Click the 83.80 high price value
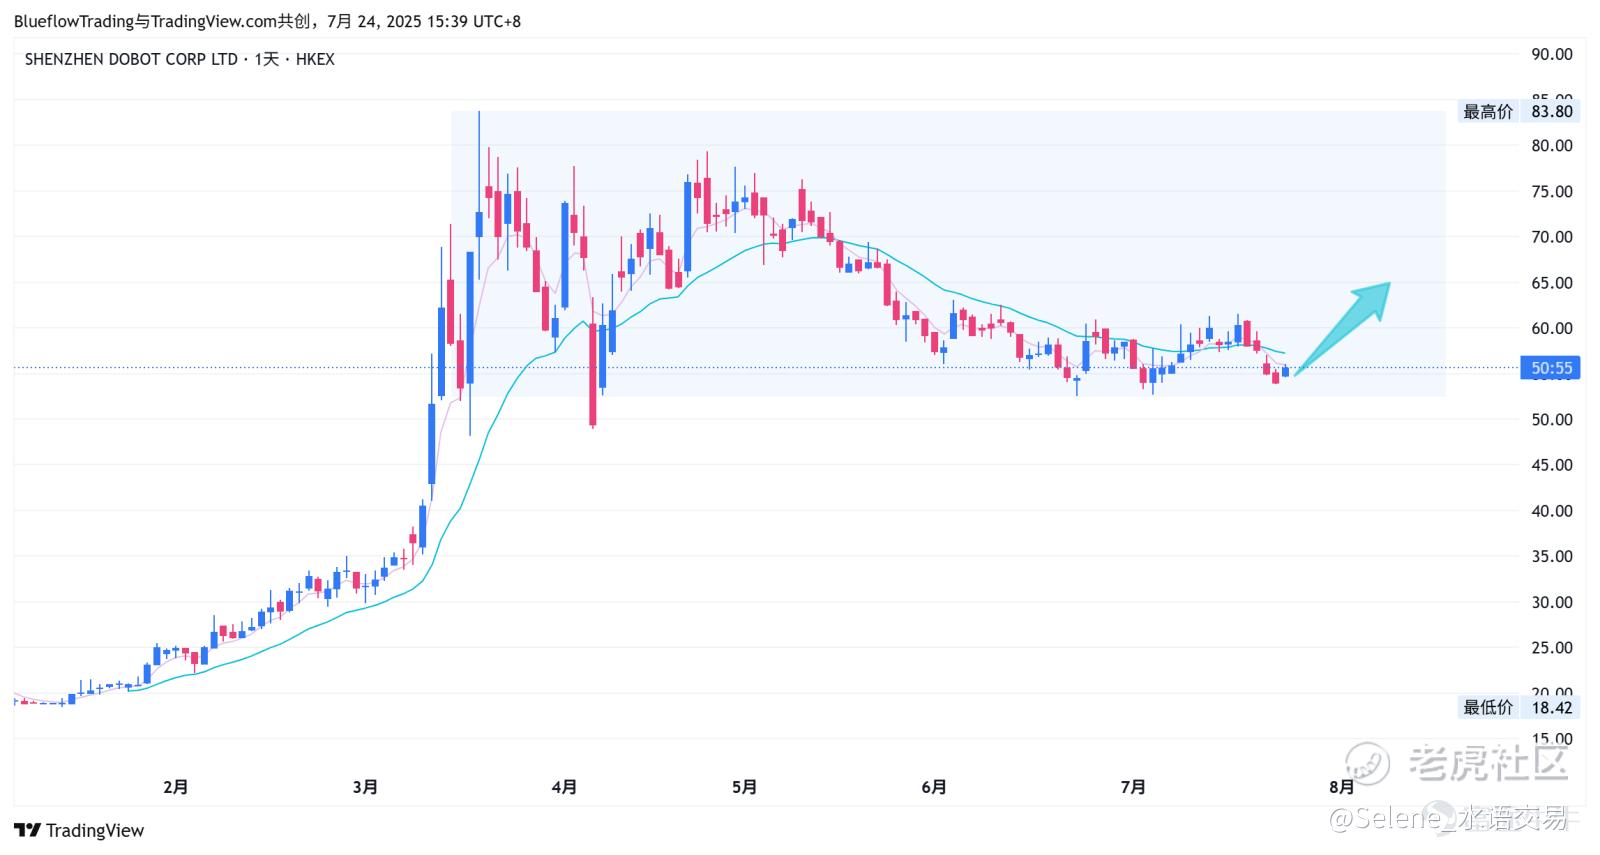The image size is (1600, 855). 1552,112
